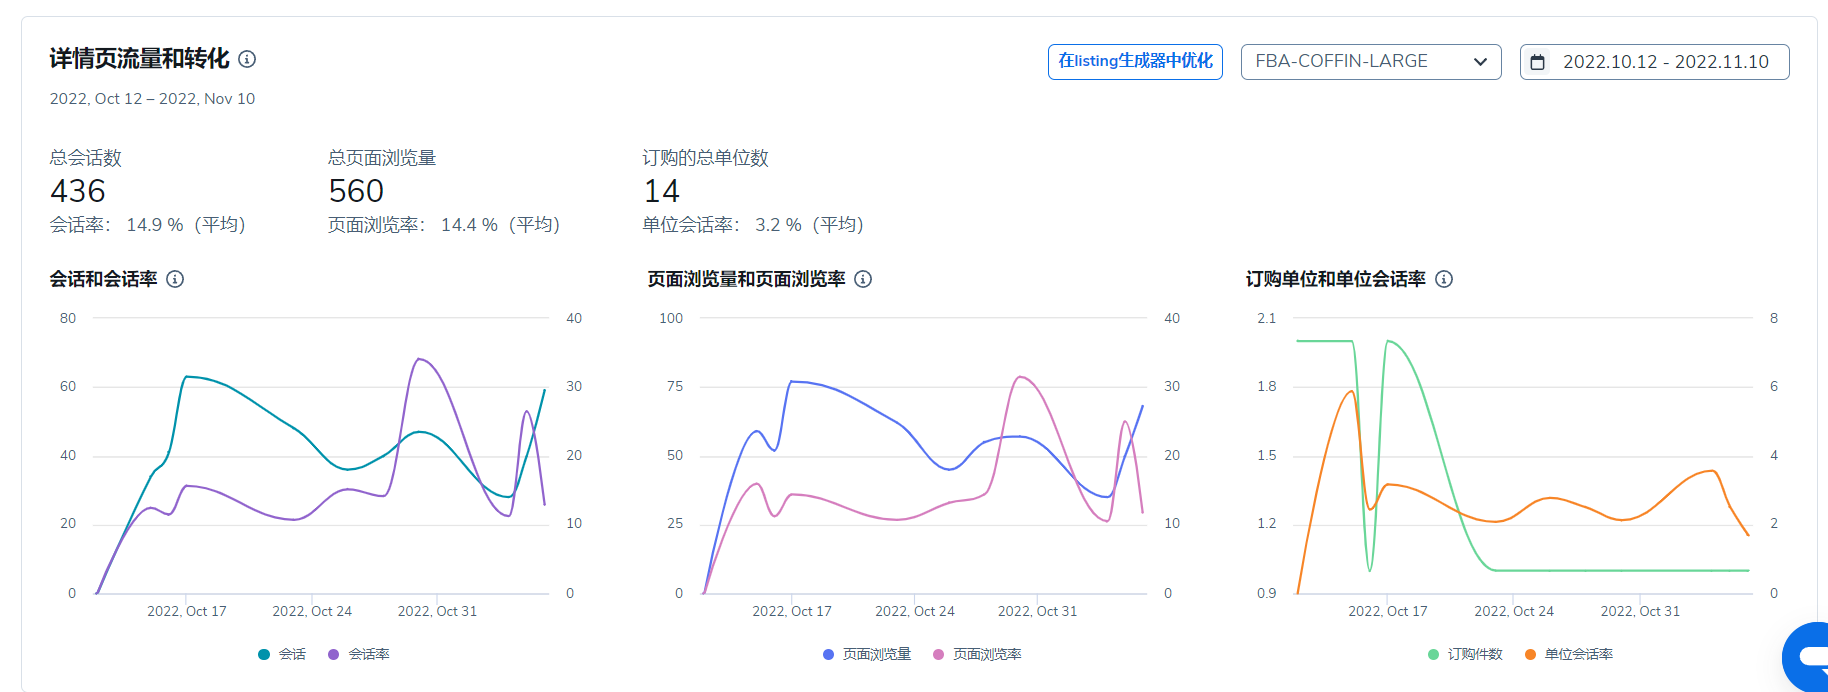The height and width of the screenshot is (692, 1828).
Task: Click the teal 会话 legend color dot
Action: [x=264, y=654]
